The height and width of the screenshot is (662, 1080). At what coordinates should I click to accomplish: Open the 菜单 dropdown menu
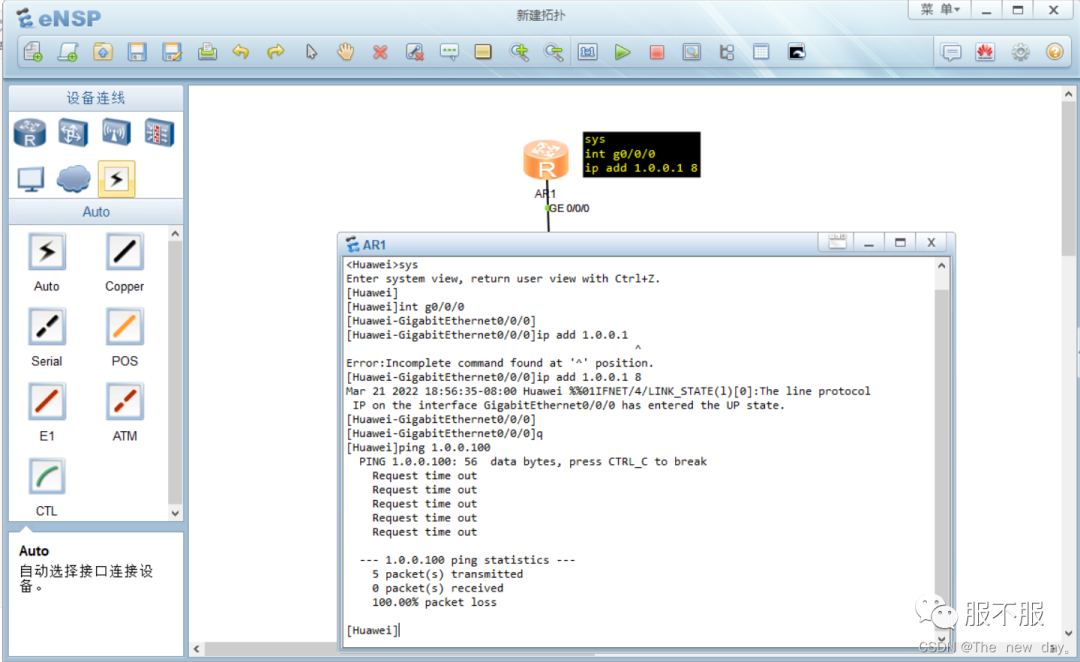click(x=940, y=10)
